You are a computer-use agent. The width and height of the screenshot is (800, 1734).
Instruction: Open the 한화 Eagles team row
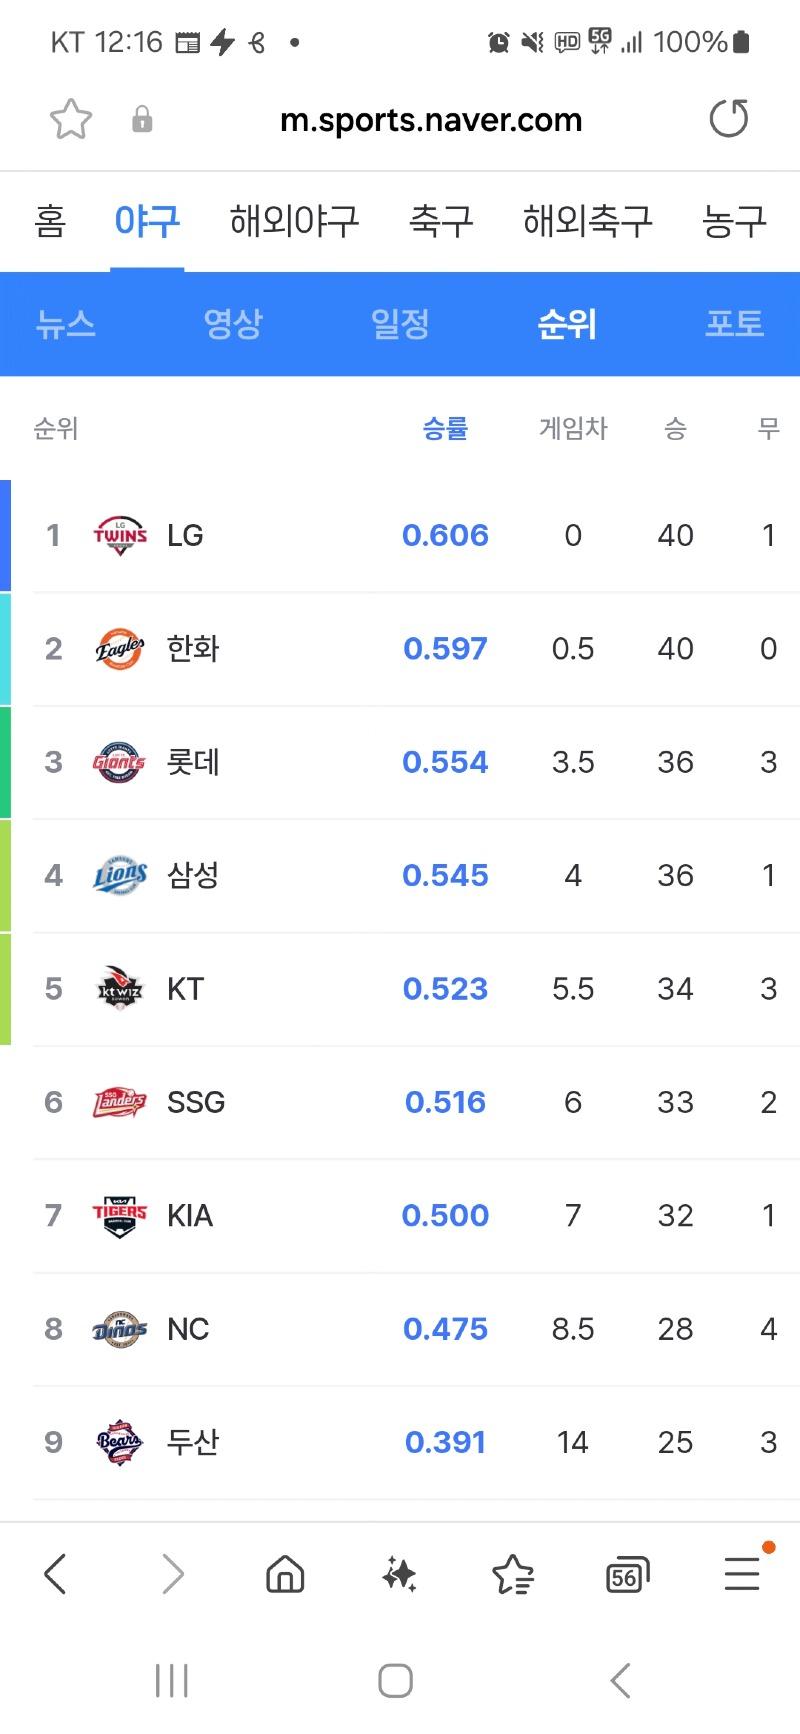tap(400, 649)
